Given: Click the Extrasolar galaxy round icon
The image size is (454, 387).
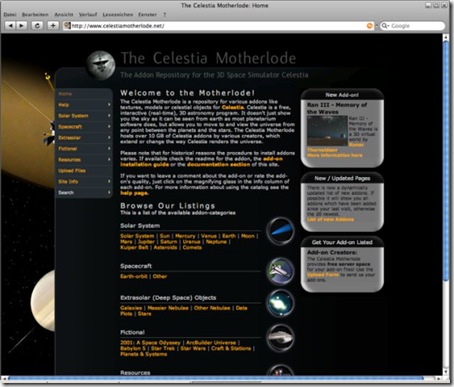Looking at the screenshot, I should tap(280, 303).
